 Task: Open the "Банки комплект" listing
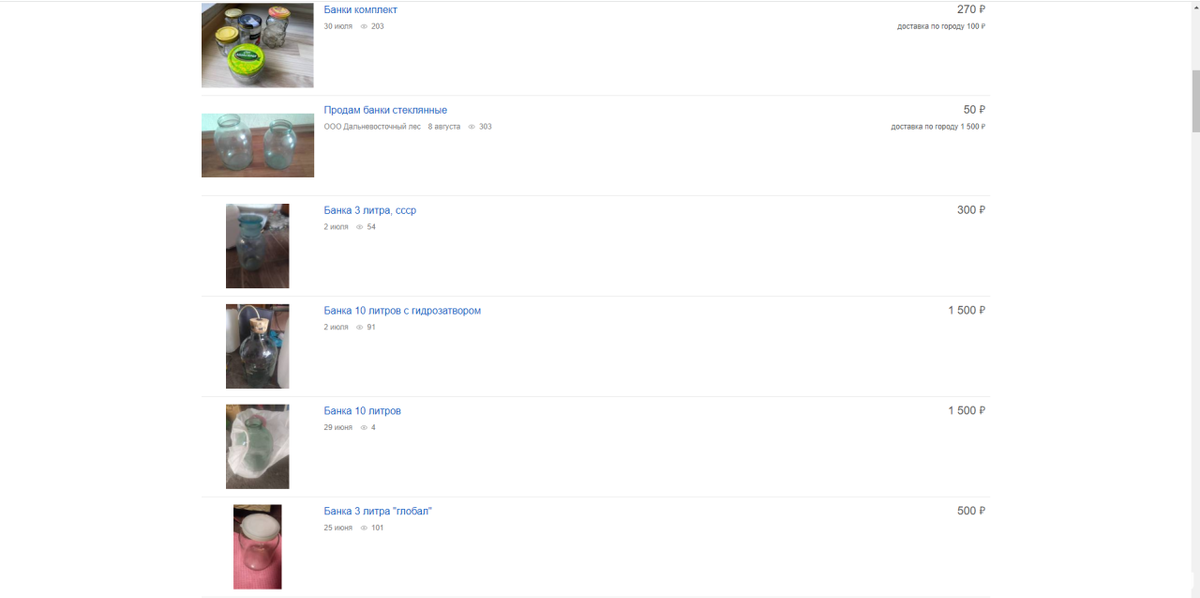[360, 10]
